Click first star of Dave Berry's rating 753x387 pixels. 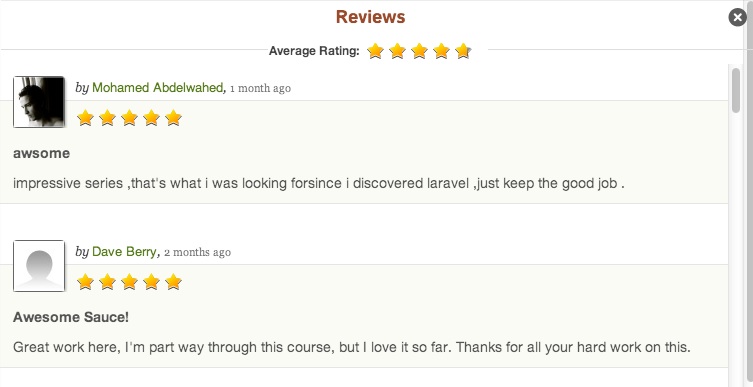(x=85, y=282)
